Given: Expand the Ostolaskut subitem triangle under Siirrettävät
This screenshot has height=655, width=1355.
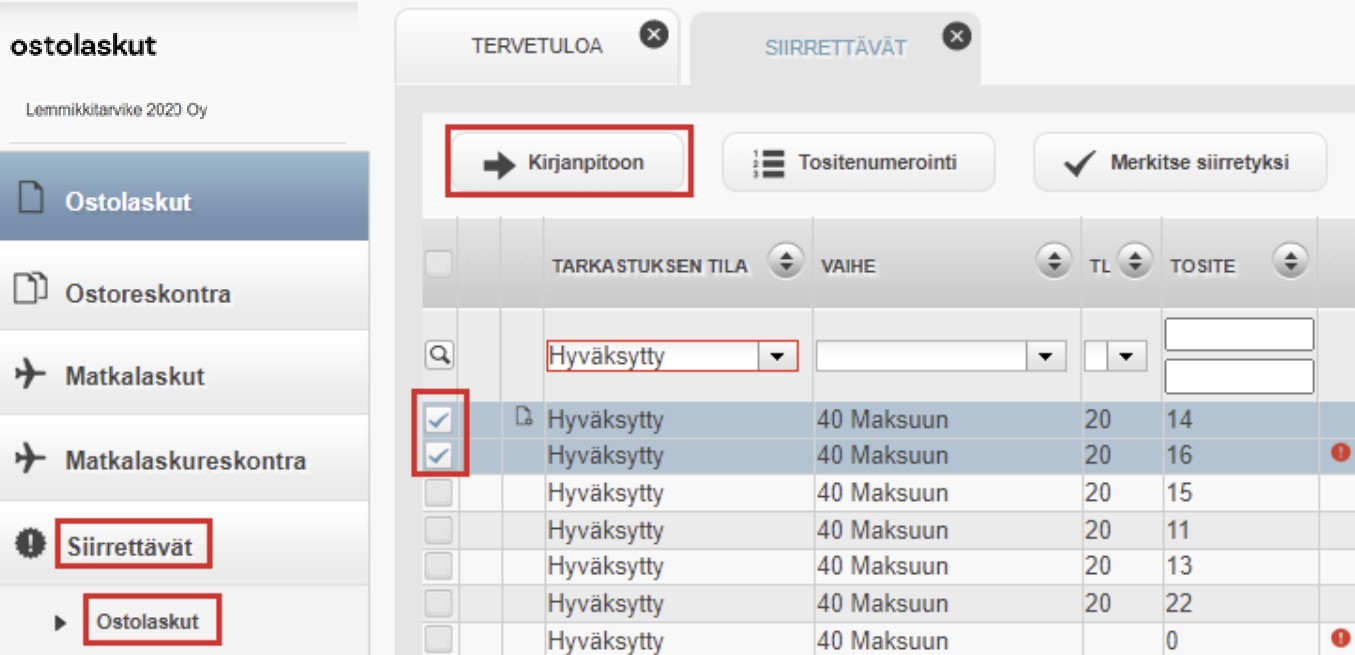Looking at the screenshot, I should click(x=60, y=622).
